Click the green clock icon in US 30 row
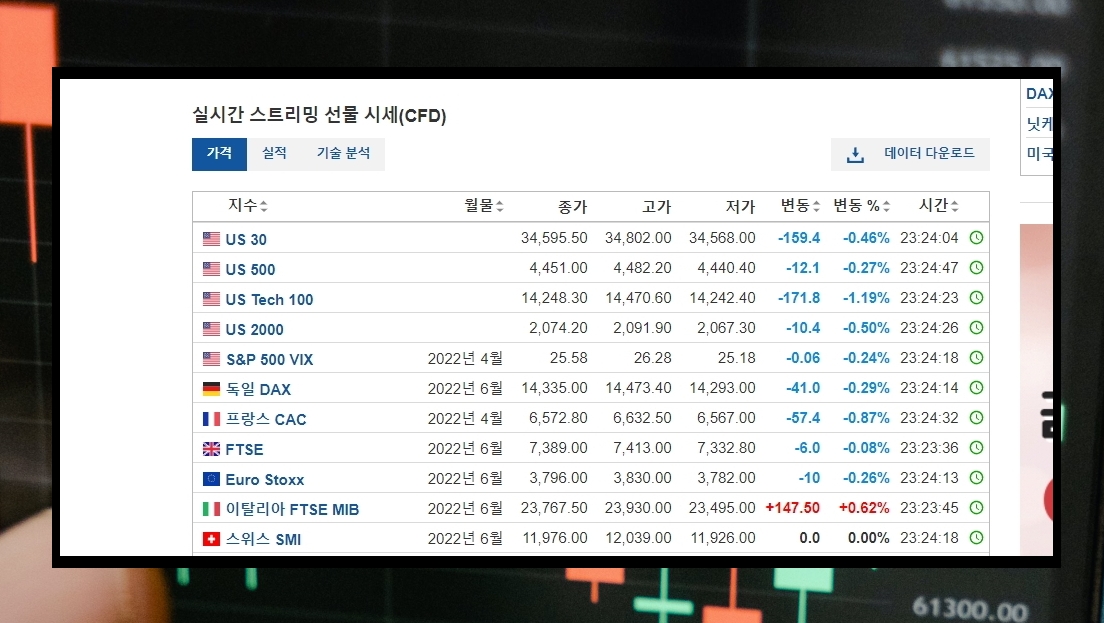This screenshot has height=623, width=1104. click(x=976, y=238)
